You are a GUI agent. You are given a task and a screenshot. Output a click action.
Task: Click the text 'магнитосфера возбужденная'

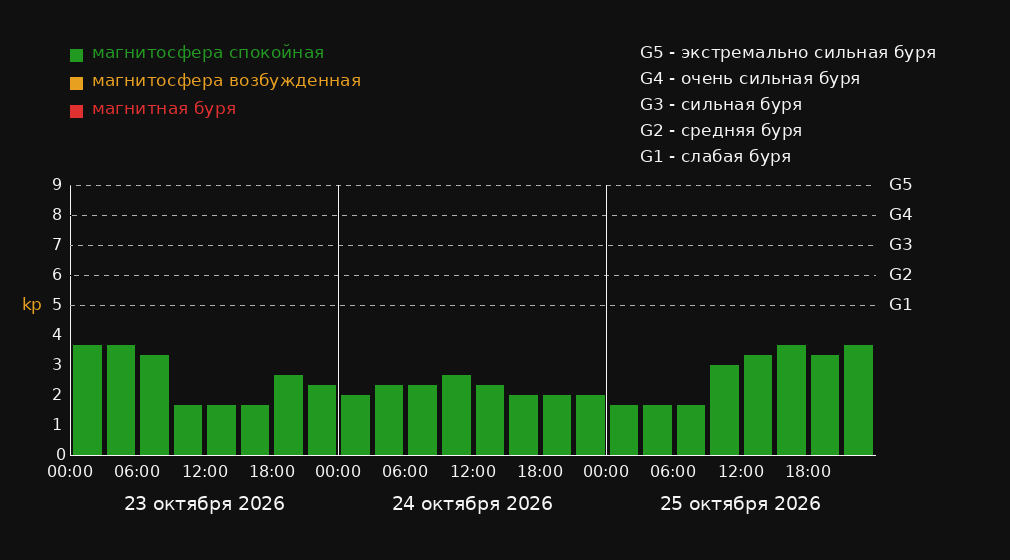click(x=226, y=81)
